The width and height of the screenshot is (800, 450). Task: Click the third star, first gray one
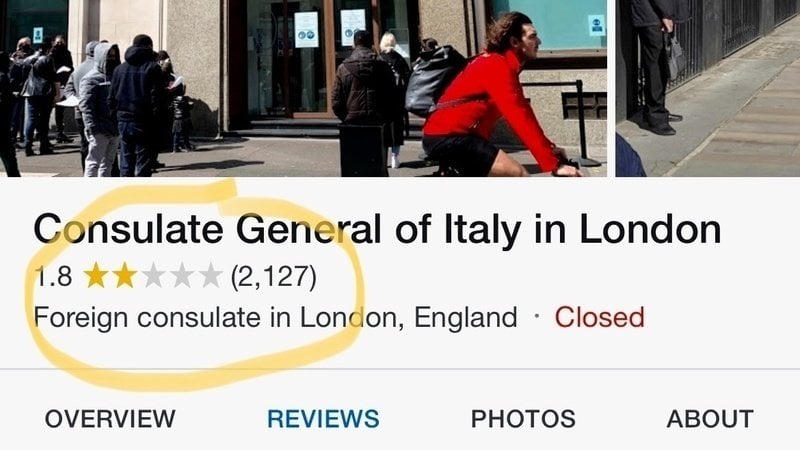pyautogui.click(x=153, y=276)
